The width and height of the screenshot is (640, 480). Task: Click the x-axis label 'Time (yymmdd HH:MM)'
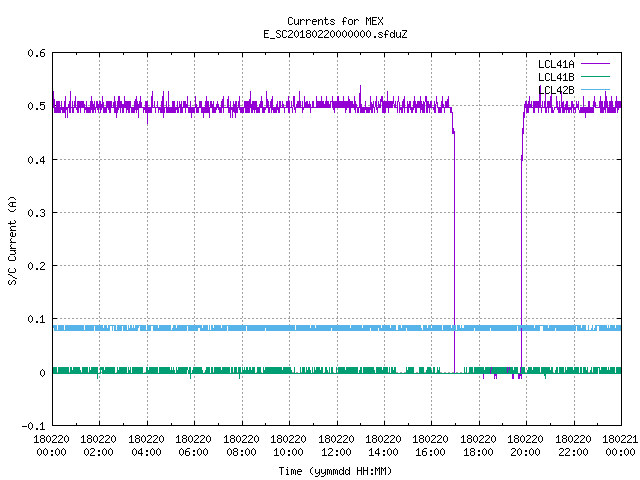click(x=335, y=471)
